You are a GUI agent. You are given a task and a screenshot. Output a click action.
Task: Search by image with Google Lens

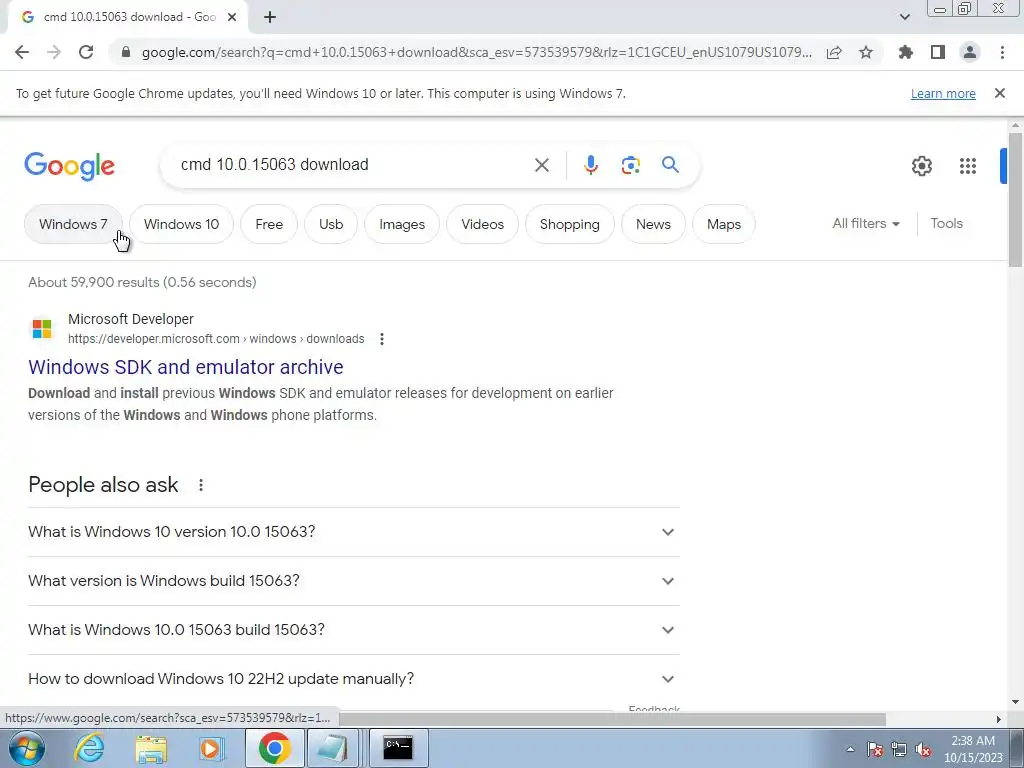tap(630, 165)
